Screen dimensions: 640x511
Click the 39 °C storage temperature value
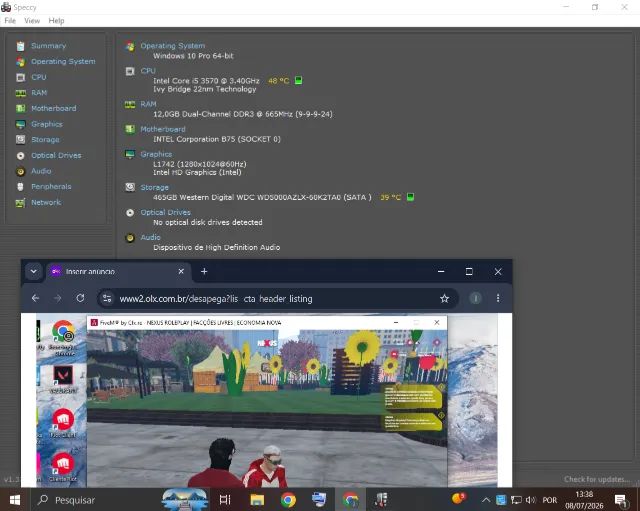[x=391, y=198]
